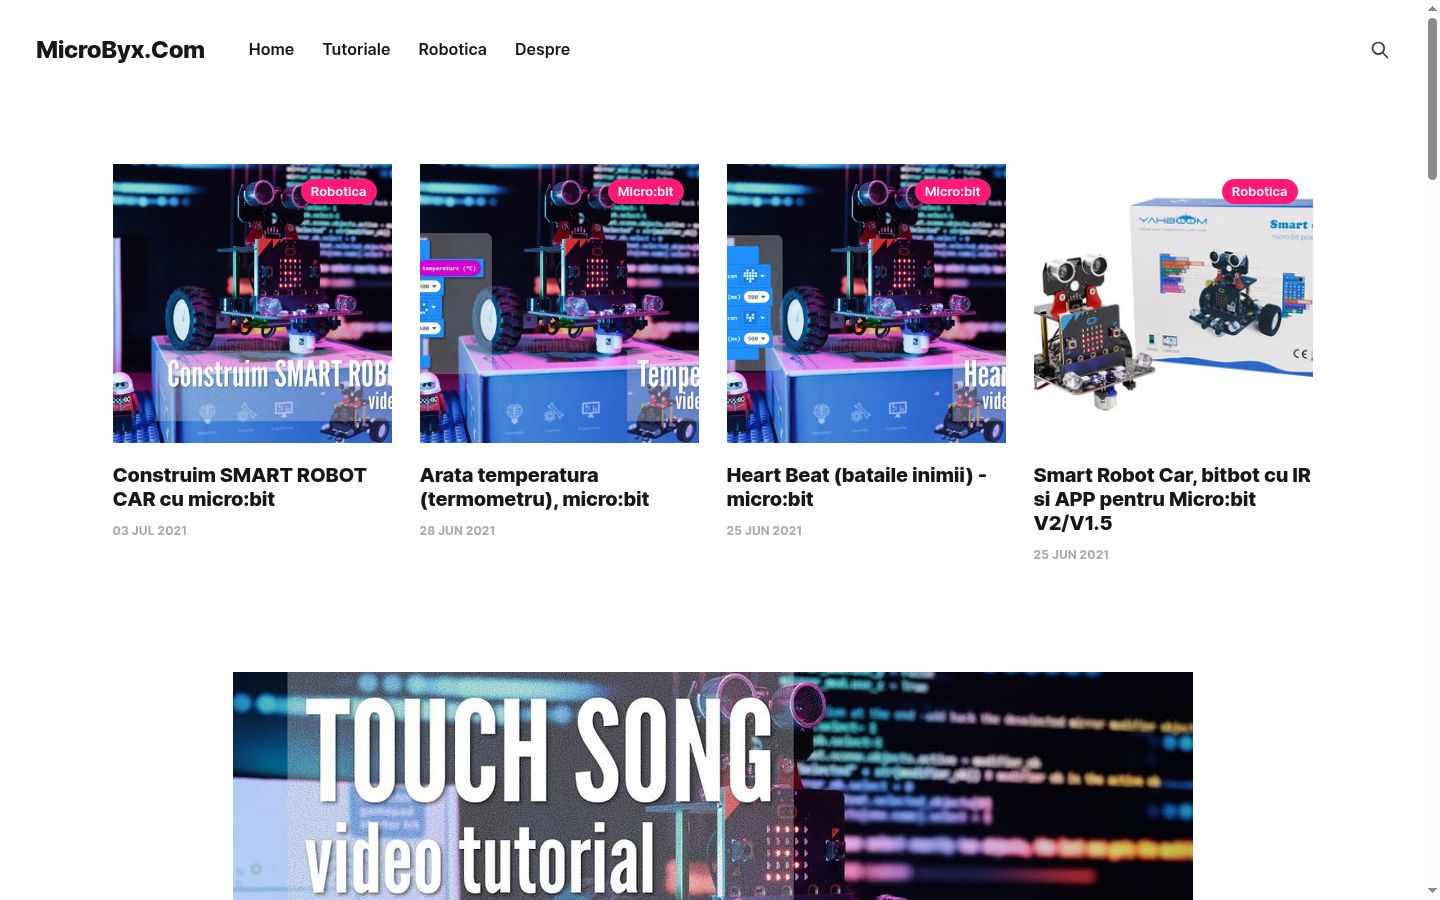The height and width of the screenshot is (900, 1440).
Task: Open title Construim SMART ROBOT CAR cu micro:bit
Action: tap(240, 487)
